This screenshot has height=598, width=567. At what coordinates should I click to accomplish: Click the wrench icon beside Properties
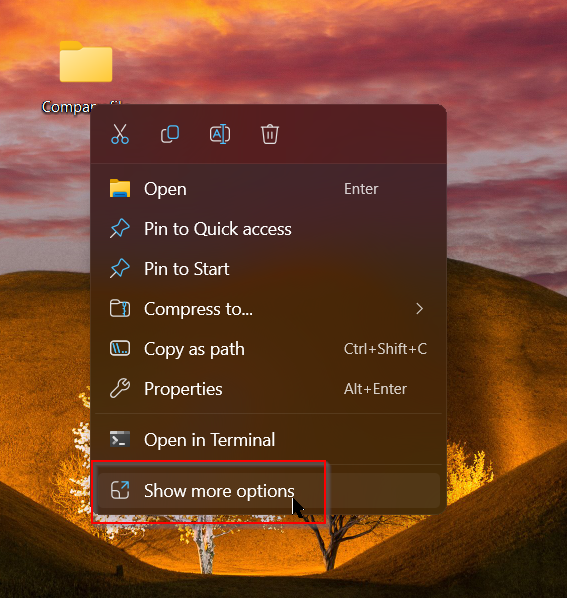[x=120, y=389]
